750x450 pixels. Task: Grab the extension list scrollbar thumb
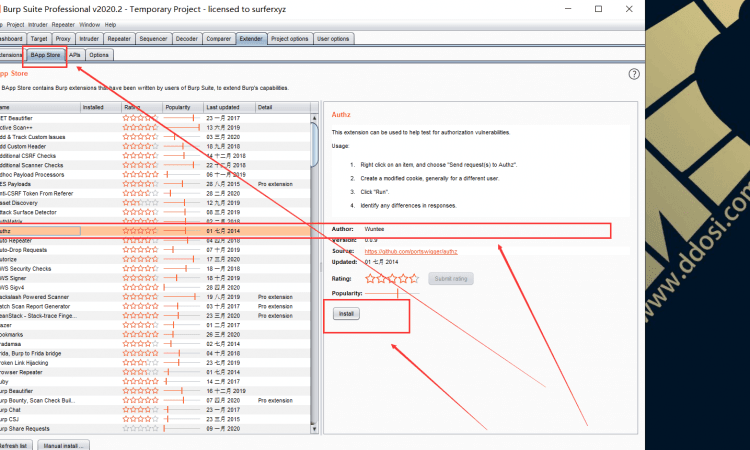tap(314, 145)
